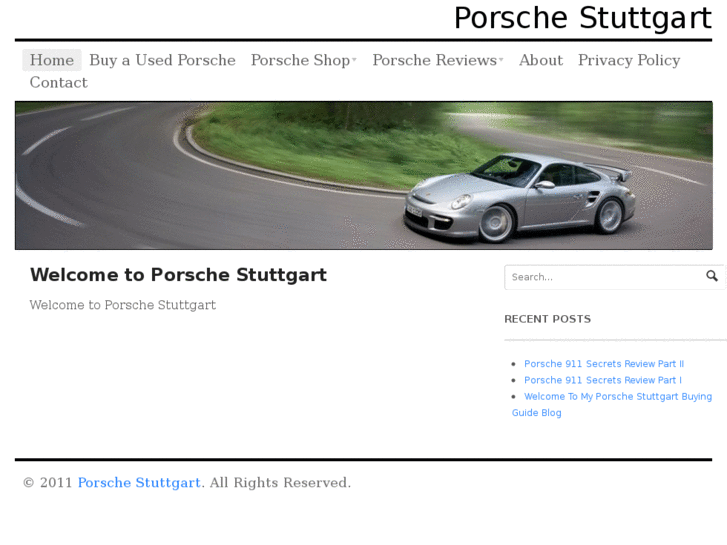Open Porsche 911 Secrets Review Part II
The width and height of the screenshot is (727, 545).
[x=604, y=364]
